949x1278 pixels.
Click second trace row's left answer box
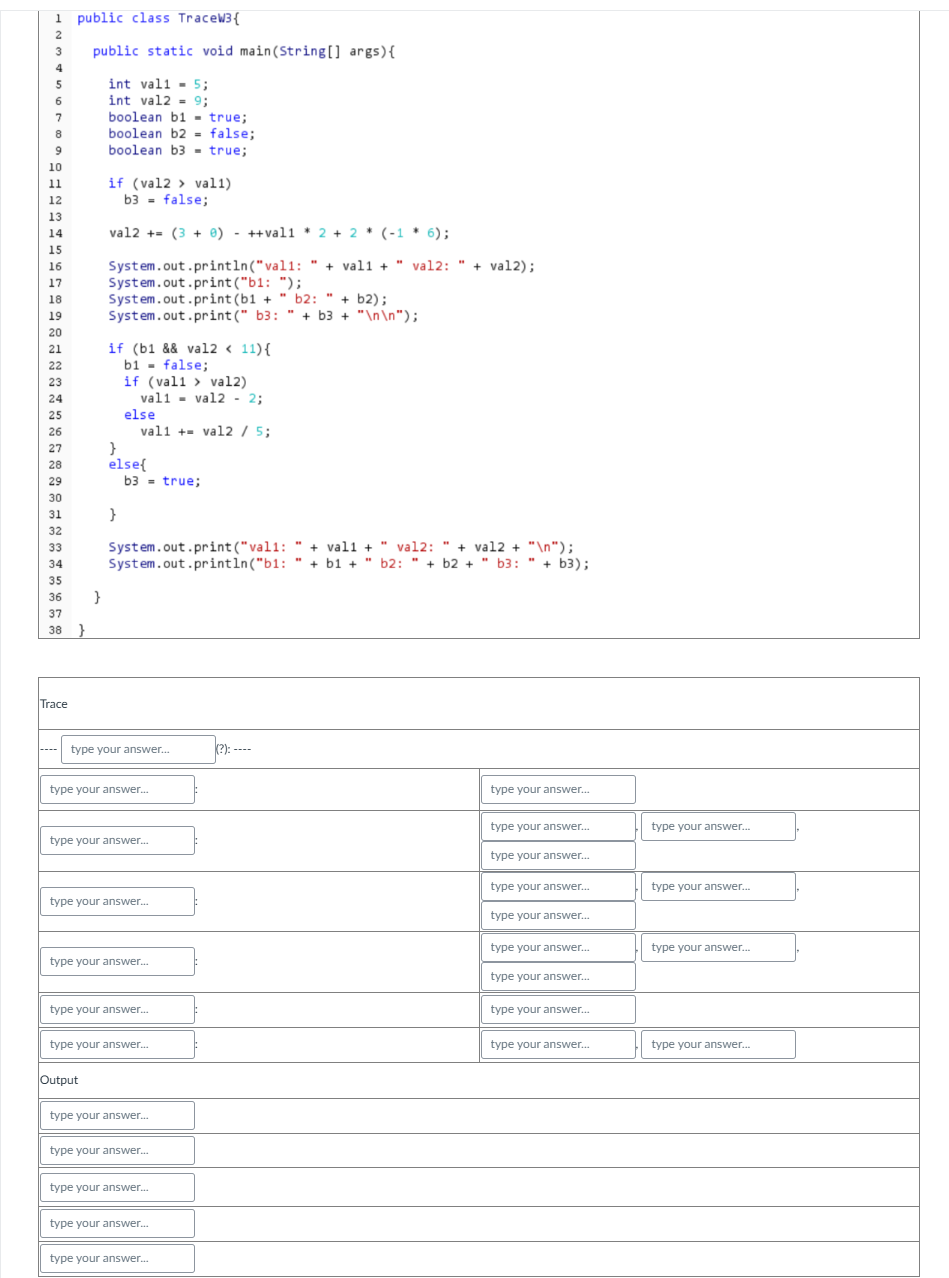[118, 840]
